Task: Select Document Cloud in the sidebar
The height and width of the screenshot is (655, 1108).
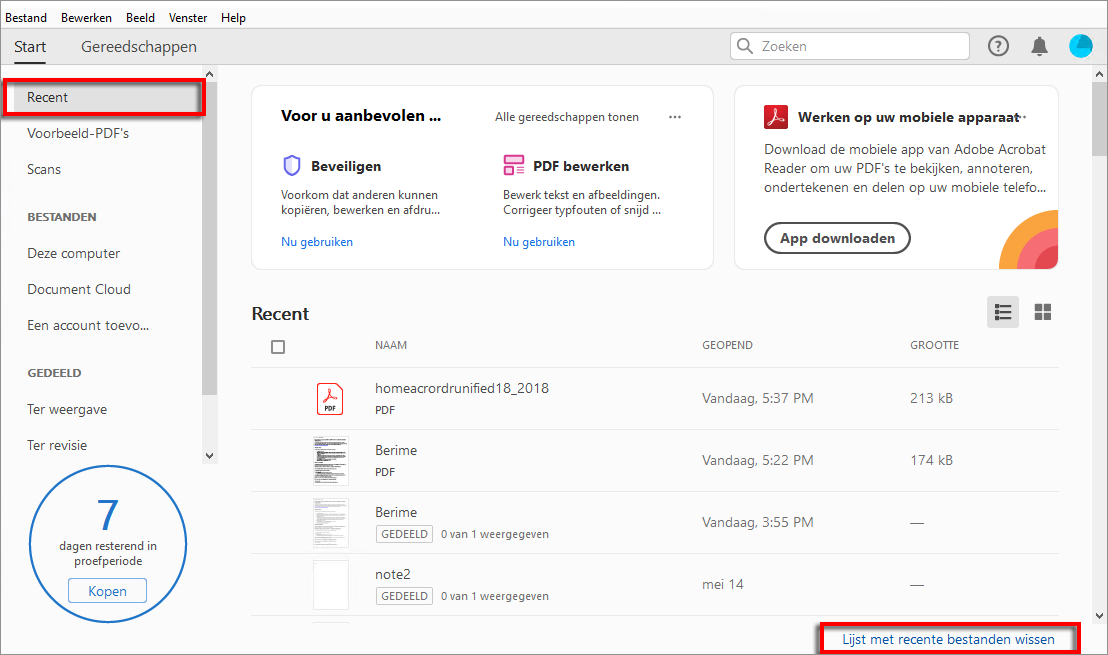Action: coord(79,289)
